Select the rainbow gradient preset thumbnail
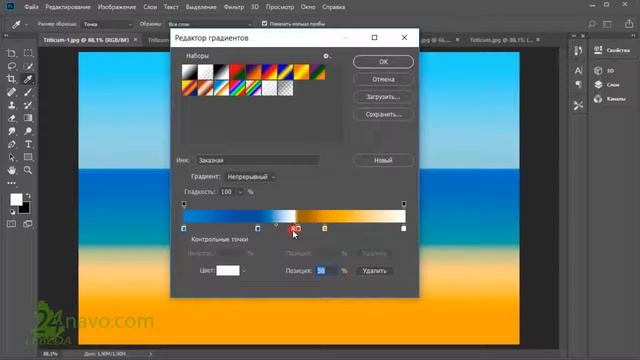The image size is (640, 360). 237,88
